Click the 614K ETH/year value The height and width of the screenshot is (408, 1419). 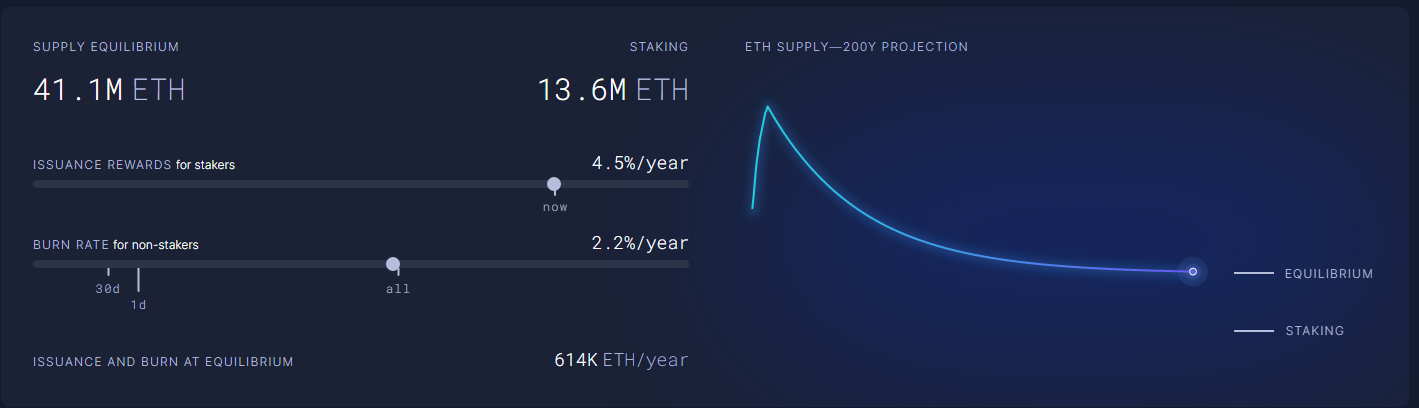621,360
